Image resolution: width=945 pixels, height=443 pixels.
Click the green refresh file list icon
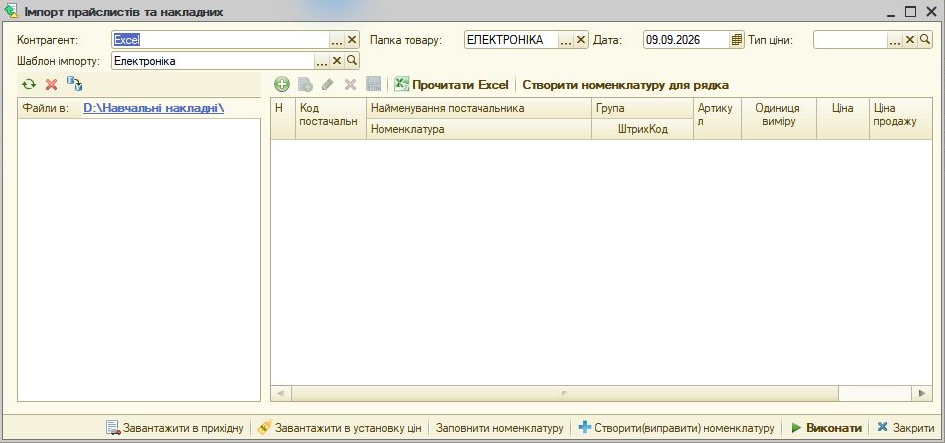pyautogui.click(x=29, y=84)
